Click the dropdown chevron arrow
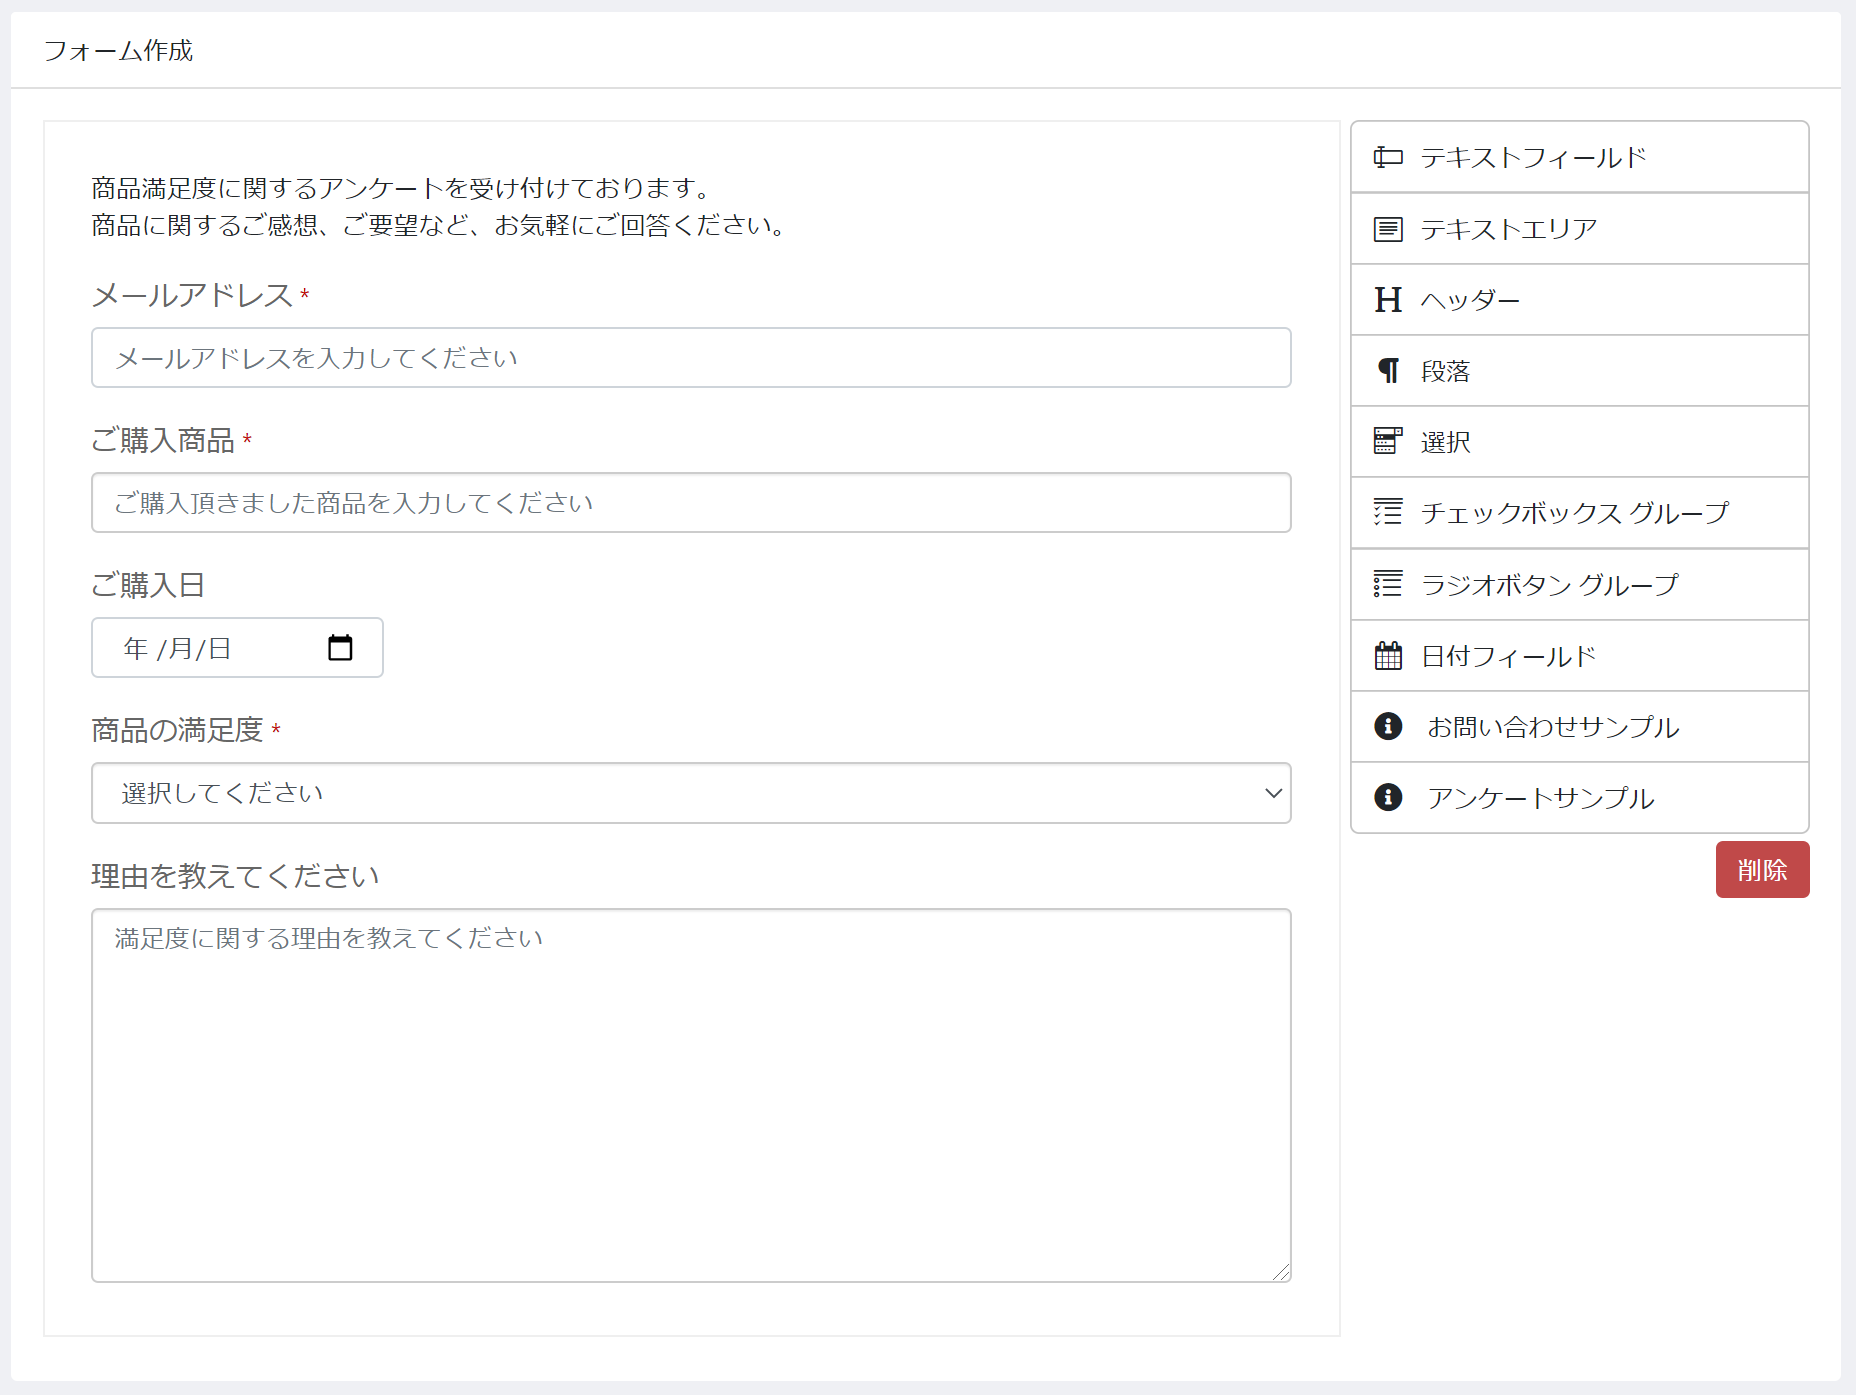 (x=1273, y=793)
